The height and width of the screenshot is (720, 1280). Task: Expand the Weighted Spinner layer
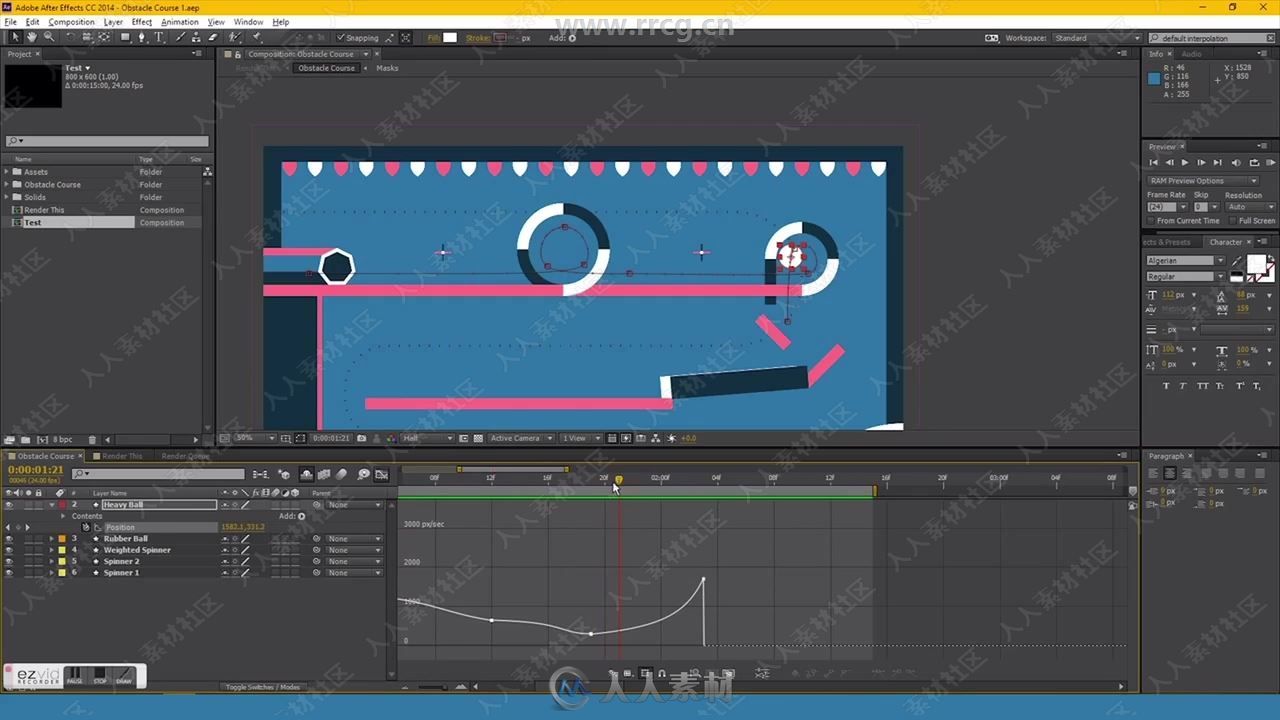(x=52, y=550)
